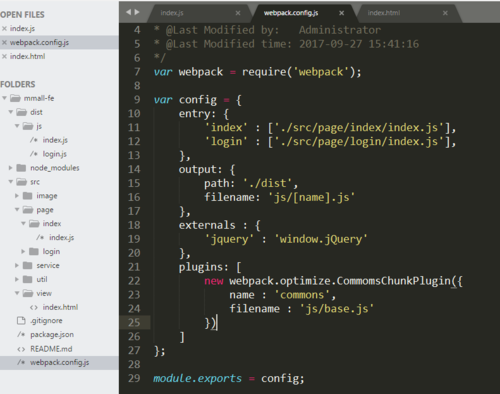Image resolution: width=500 pixels, height=394 pixels.
Task: Collapse the dist folder arrow
Action: (11, 112)
